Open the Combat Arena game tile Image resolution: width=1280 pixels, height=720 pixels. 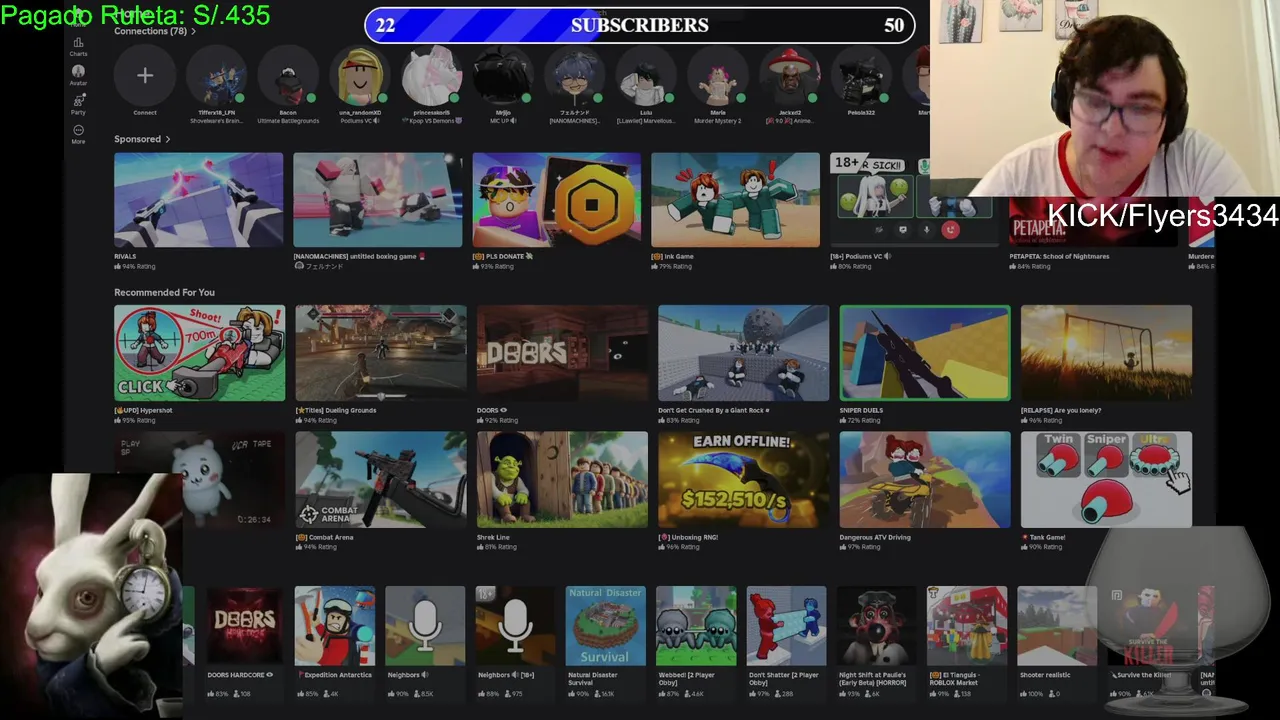coord(381,480)
